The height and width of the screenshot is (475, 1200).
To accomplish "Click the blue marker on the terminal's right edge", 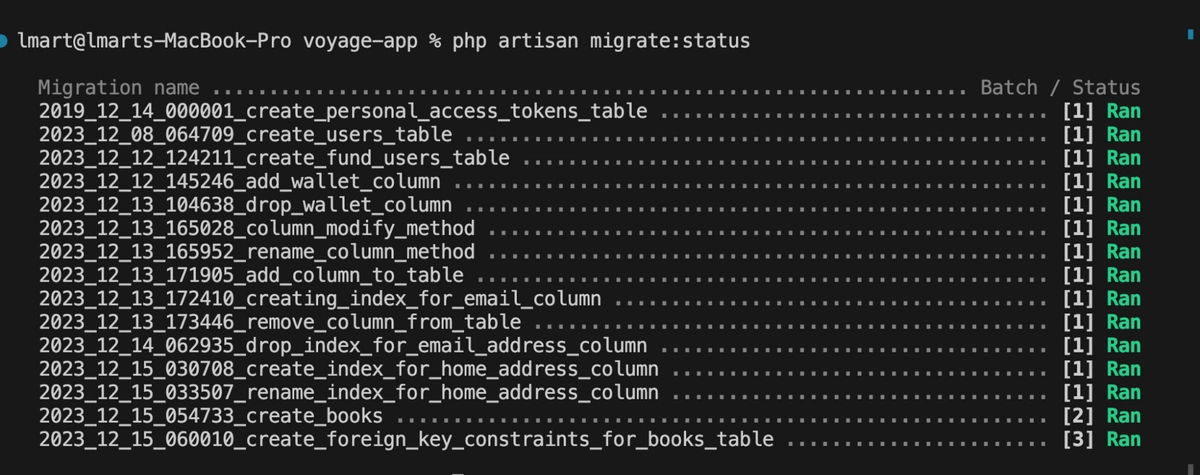I will click(1189, 35).
